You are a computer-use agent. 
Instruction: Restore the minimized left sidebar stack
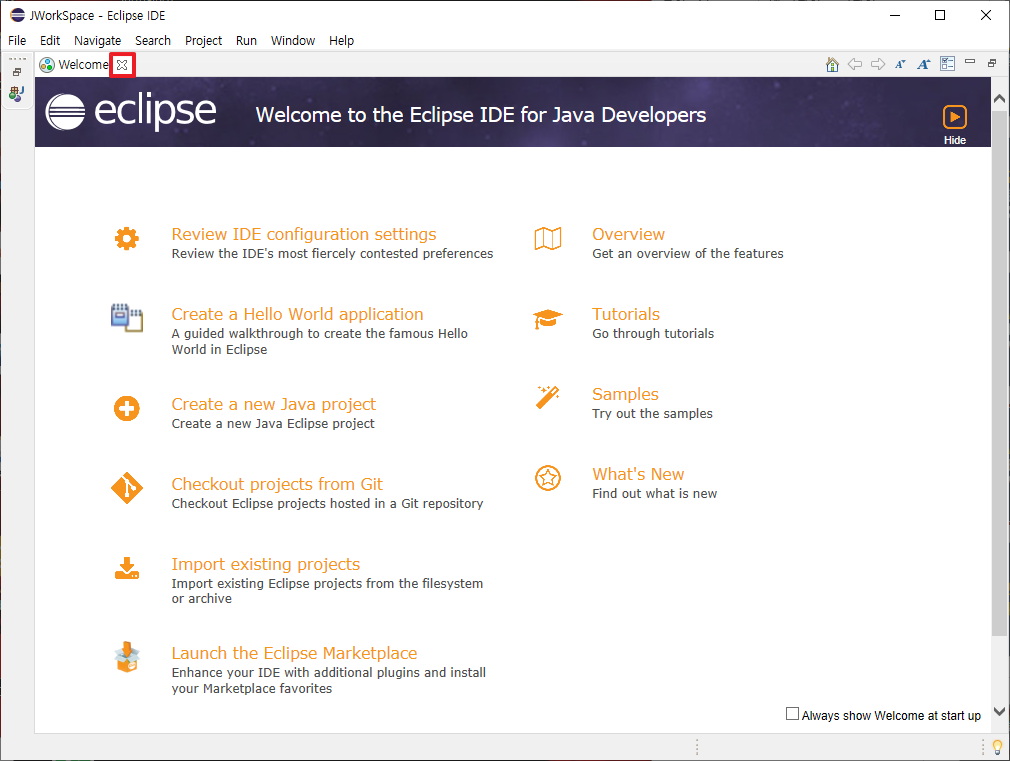(x=17, y=72)
